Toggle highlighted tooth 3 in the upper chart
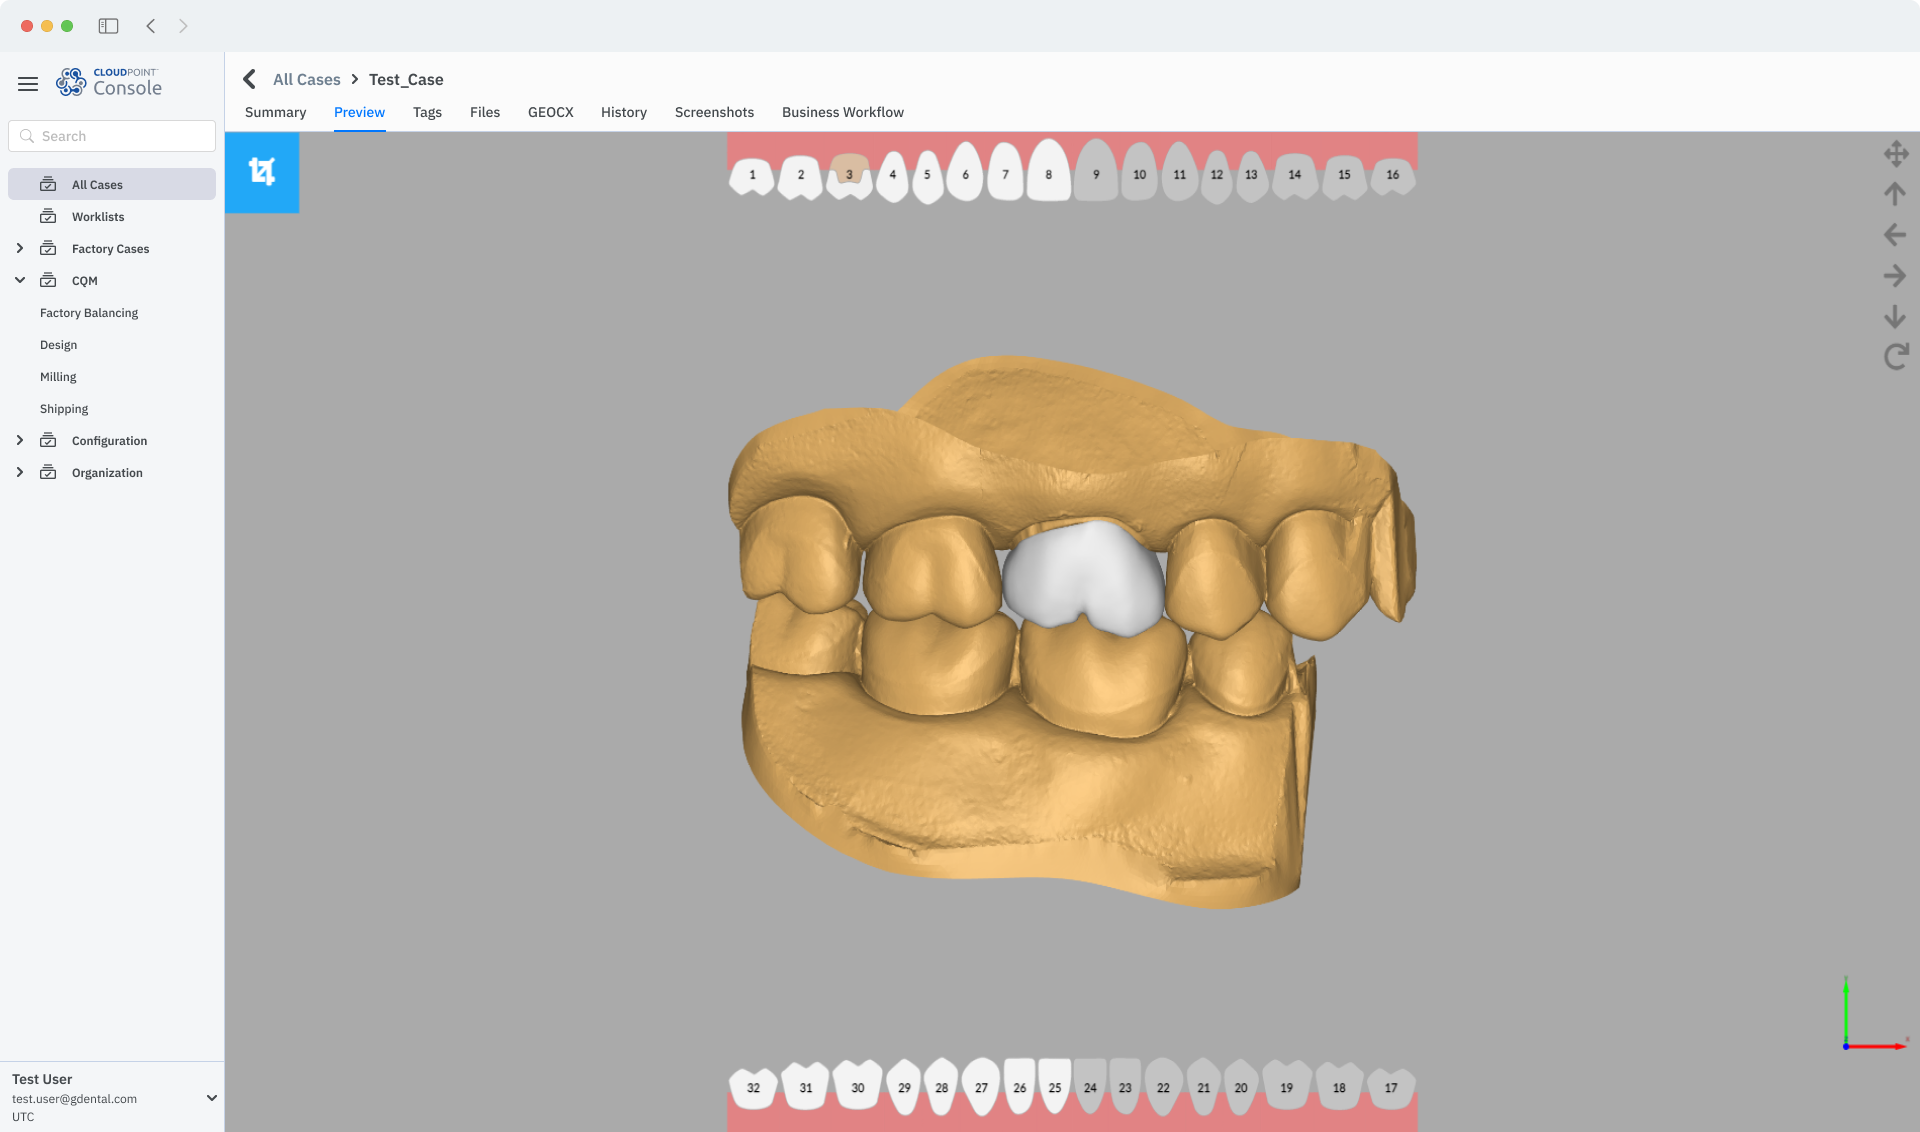Image resolution: width=1920 pixels, height=1132 pixels. pos(849,175)
